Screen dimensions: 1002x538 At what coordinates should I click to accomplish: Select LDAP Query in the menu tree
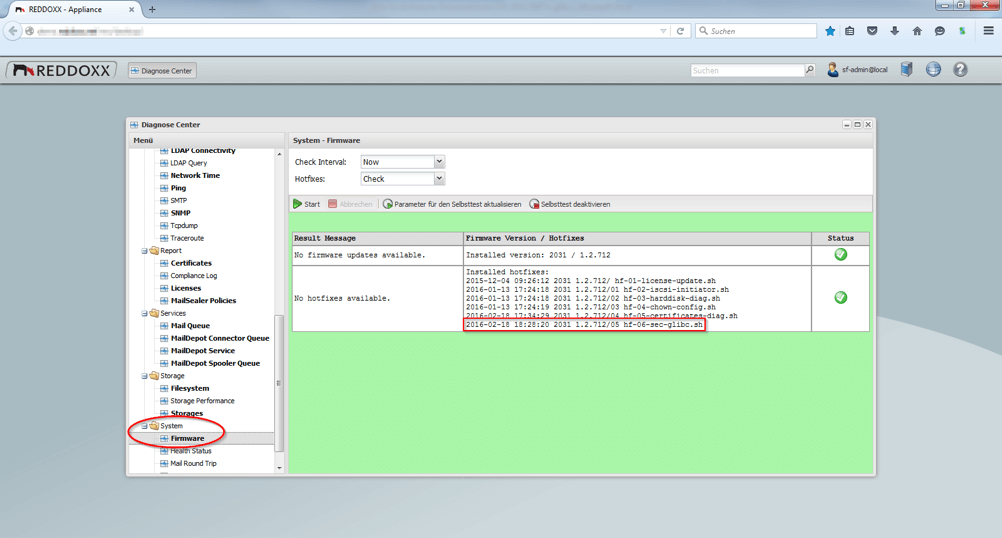pos(189,163)
